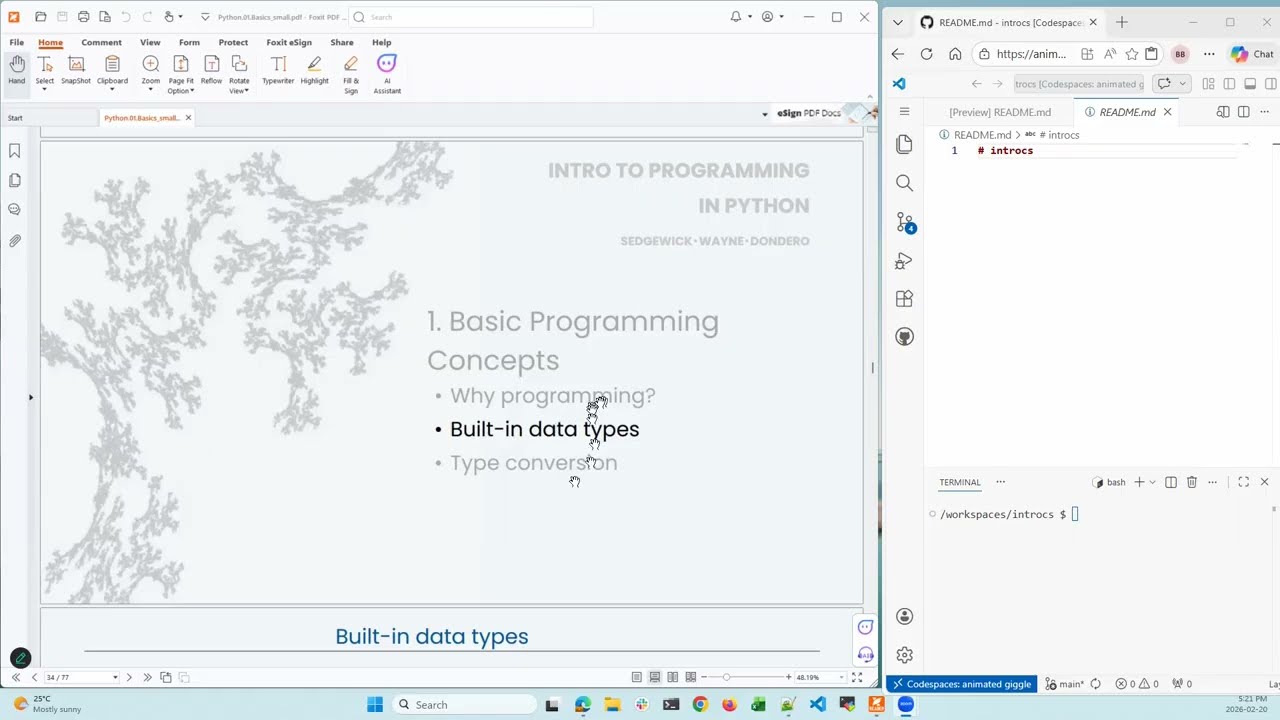The height and width of the screenshot is (720, 1280).
Task: Open the Accounts icon in VS Code
Action: coord(905,617)
